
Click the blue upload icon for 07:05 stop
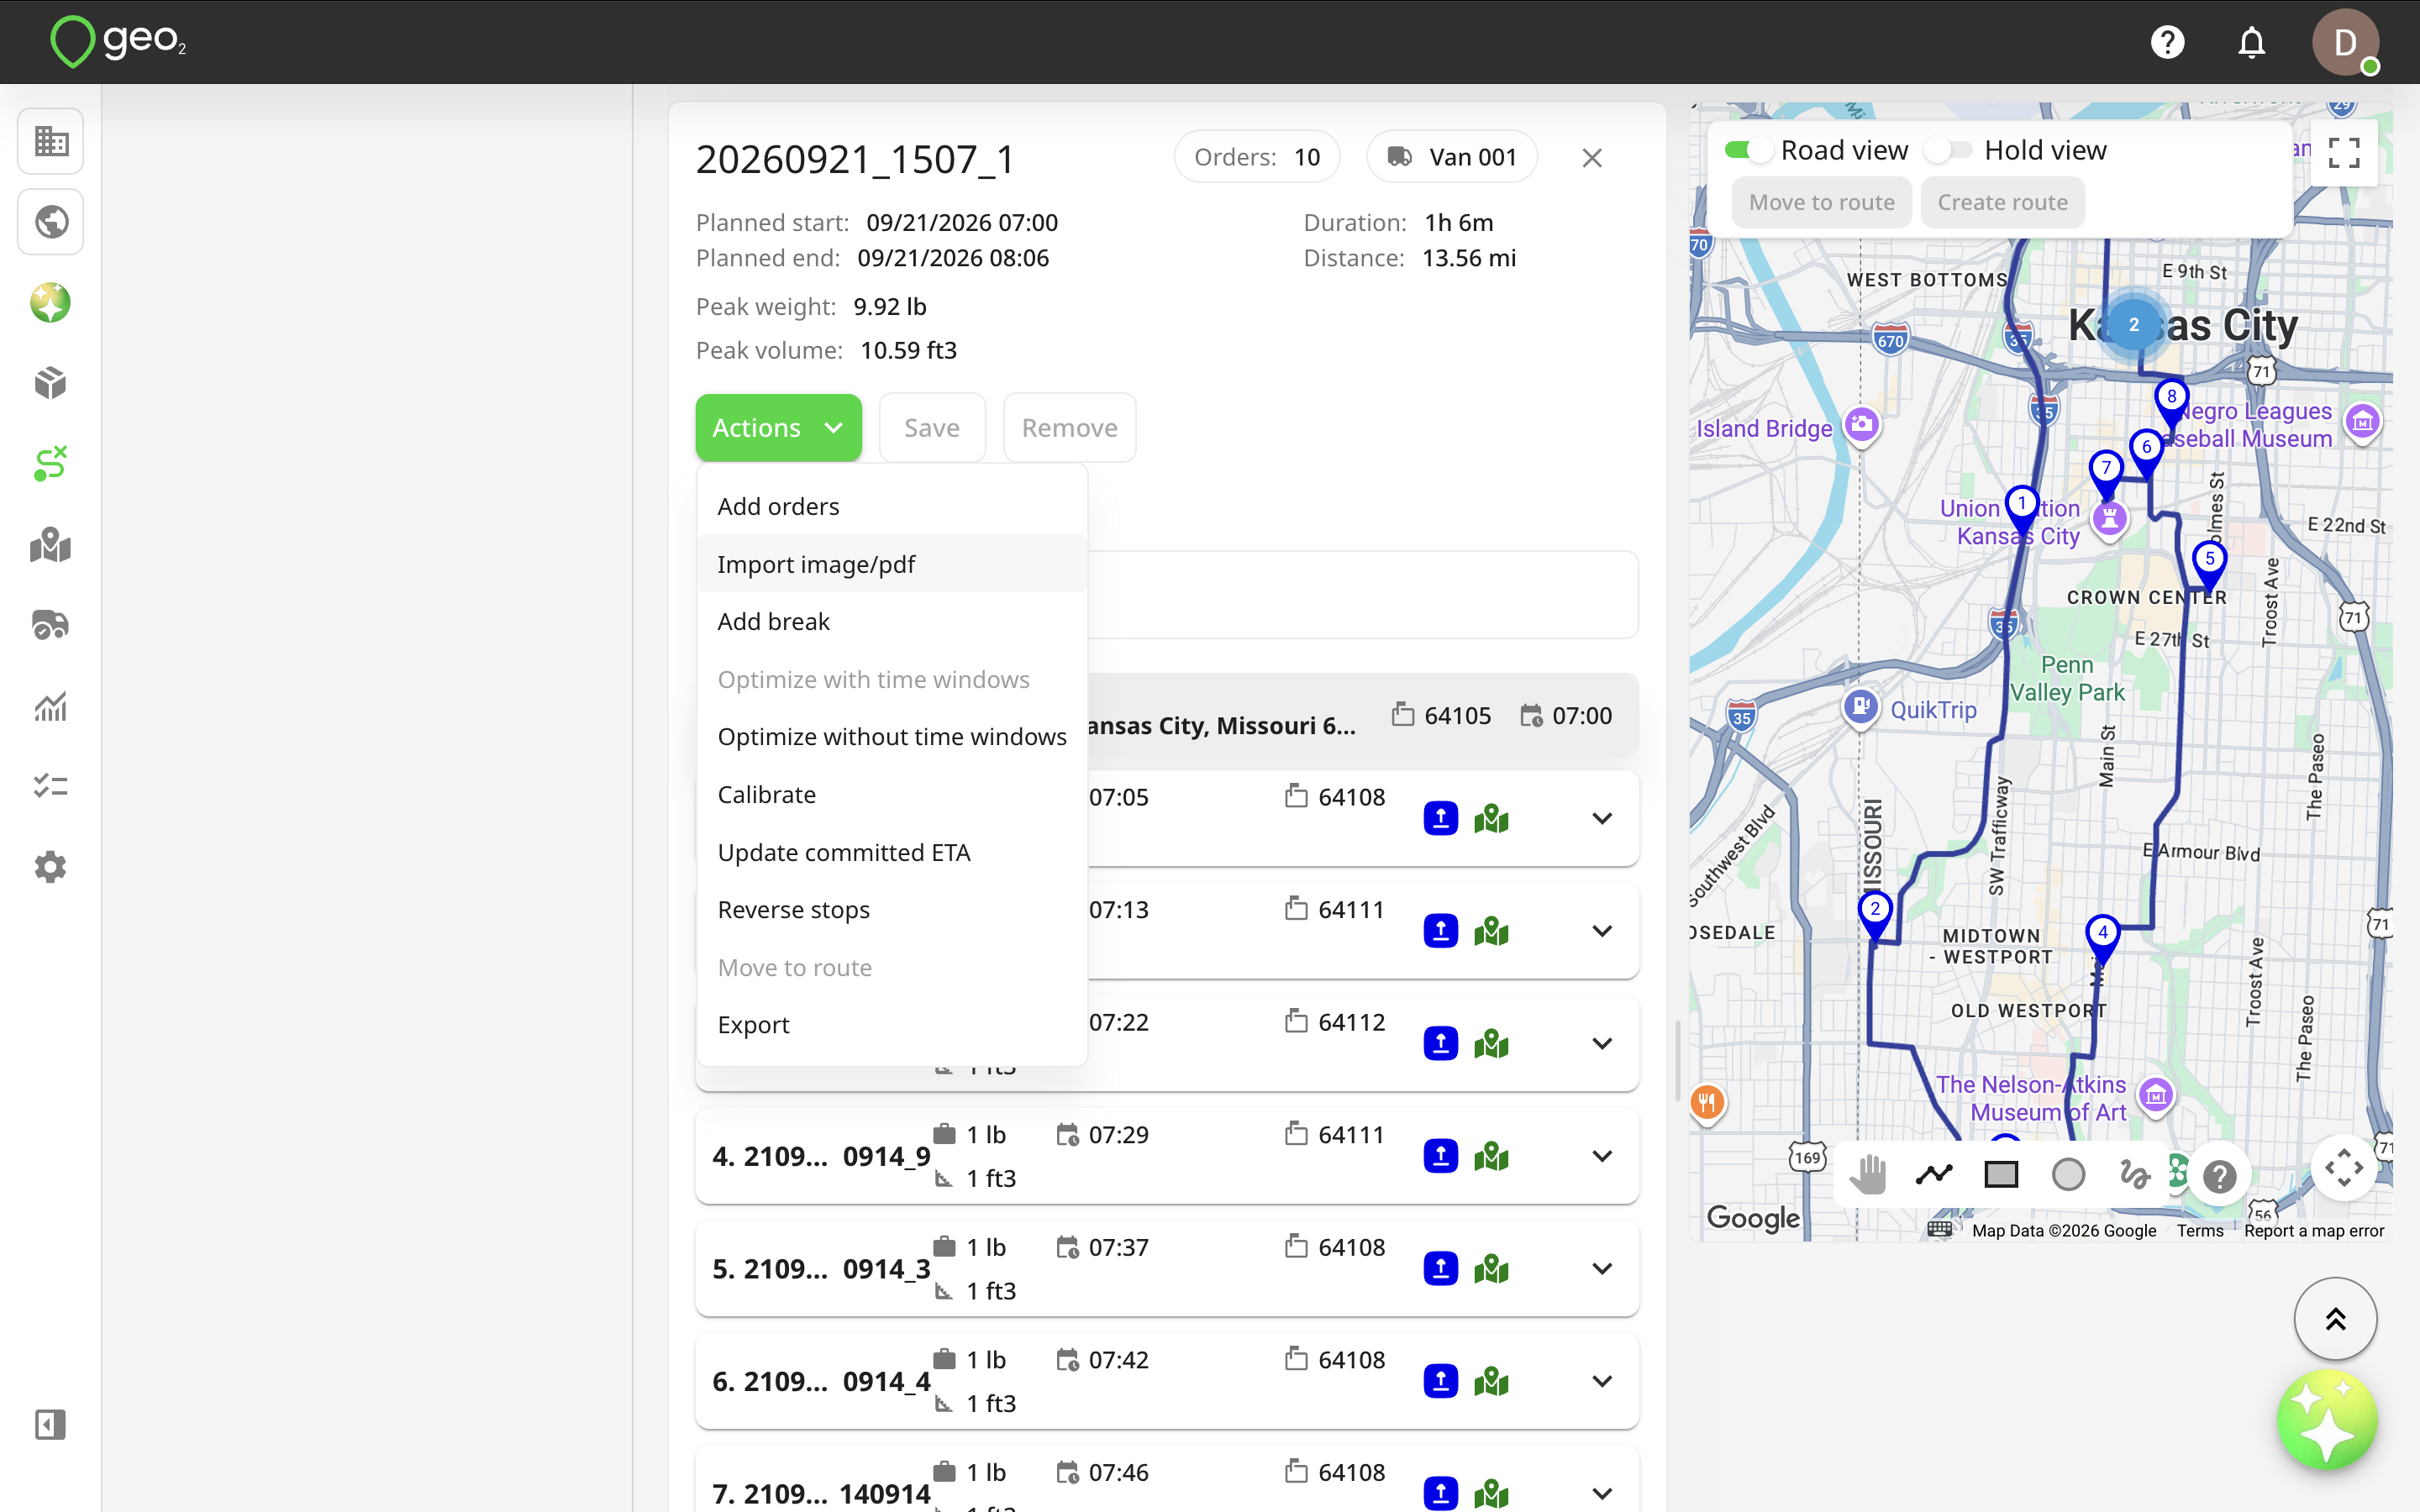(1440, 819)
